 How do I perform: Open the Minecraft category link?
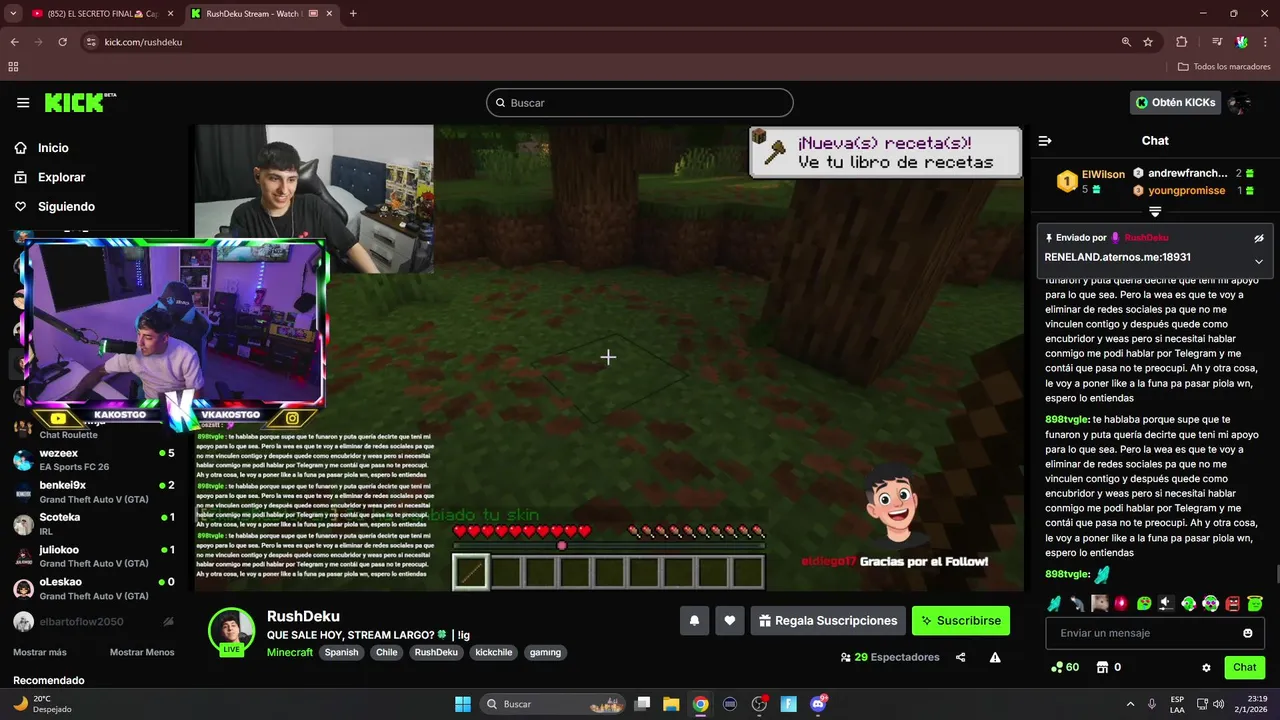pyautogui.click(x=290, y=652)
